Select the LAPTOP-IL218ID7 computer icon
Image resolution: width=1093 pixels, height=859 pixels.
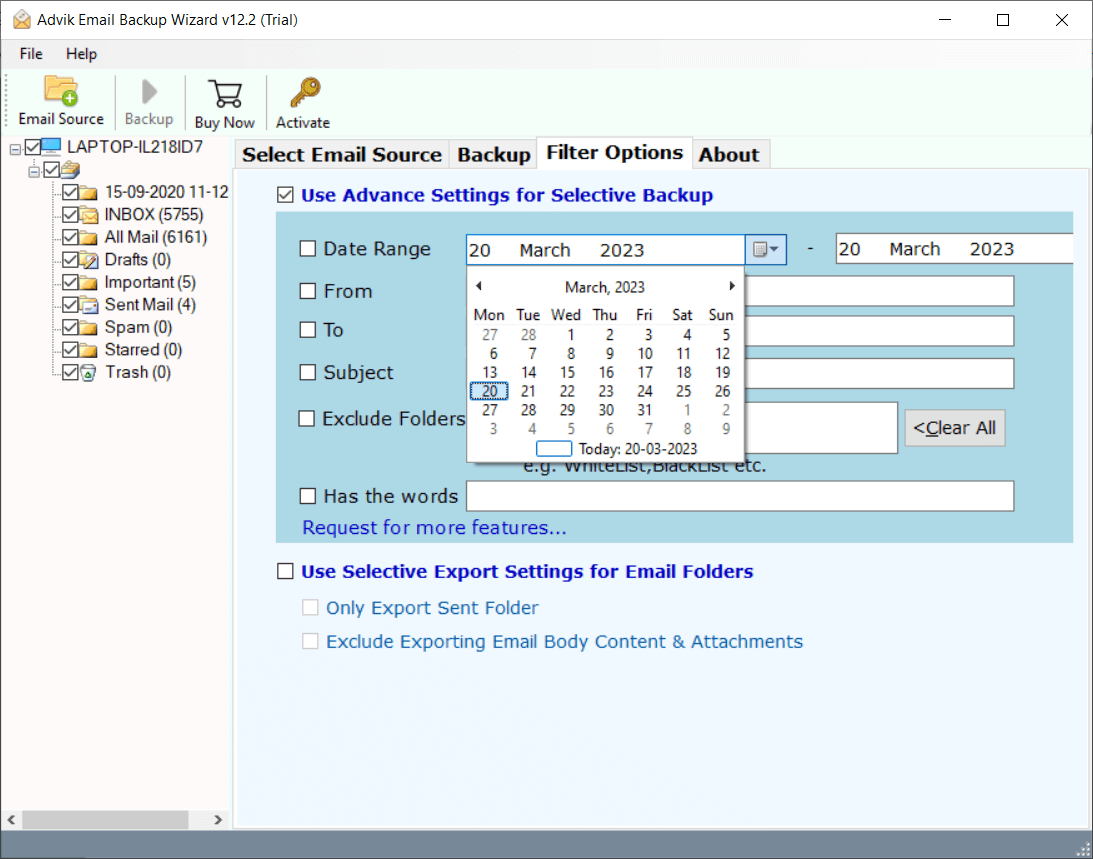pyautogui.click(x=52, y=147)
